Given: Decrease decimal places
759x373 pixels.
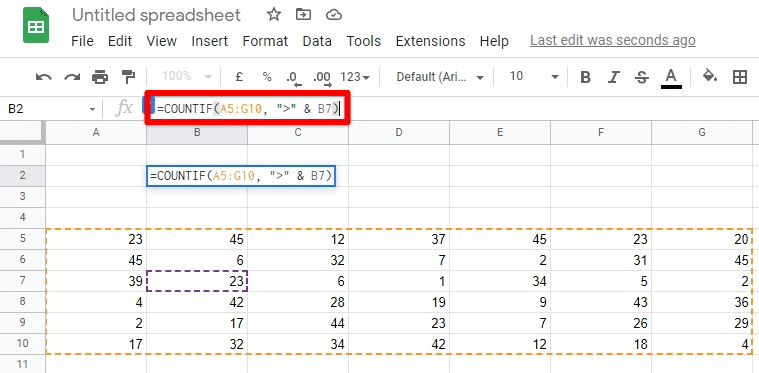Looking at the screenshot, I should tap(294, 78).
